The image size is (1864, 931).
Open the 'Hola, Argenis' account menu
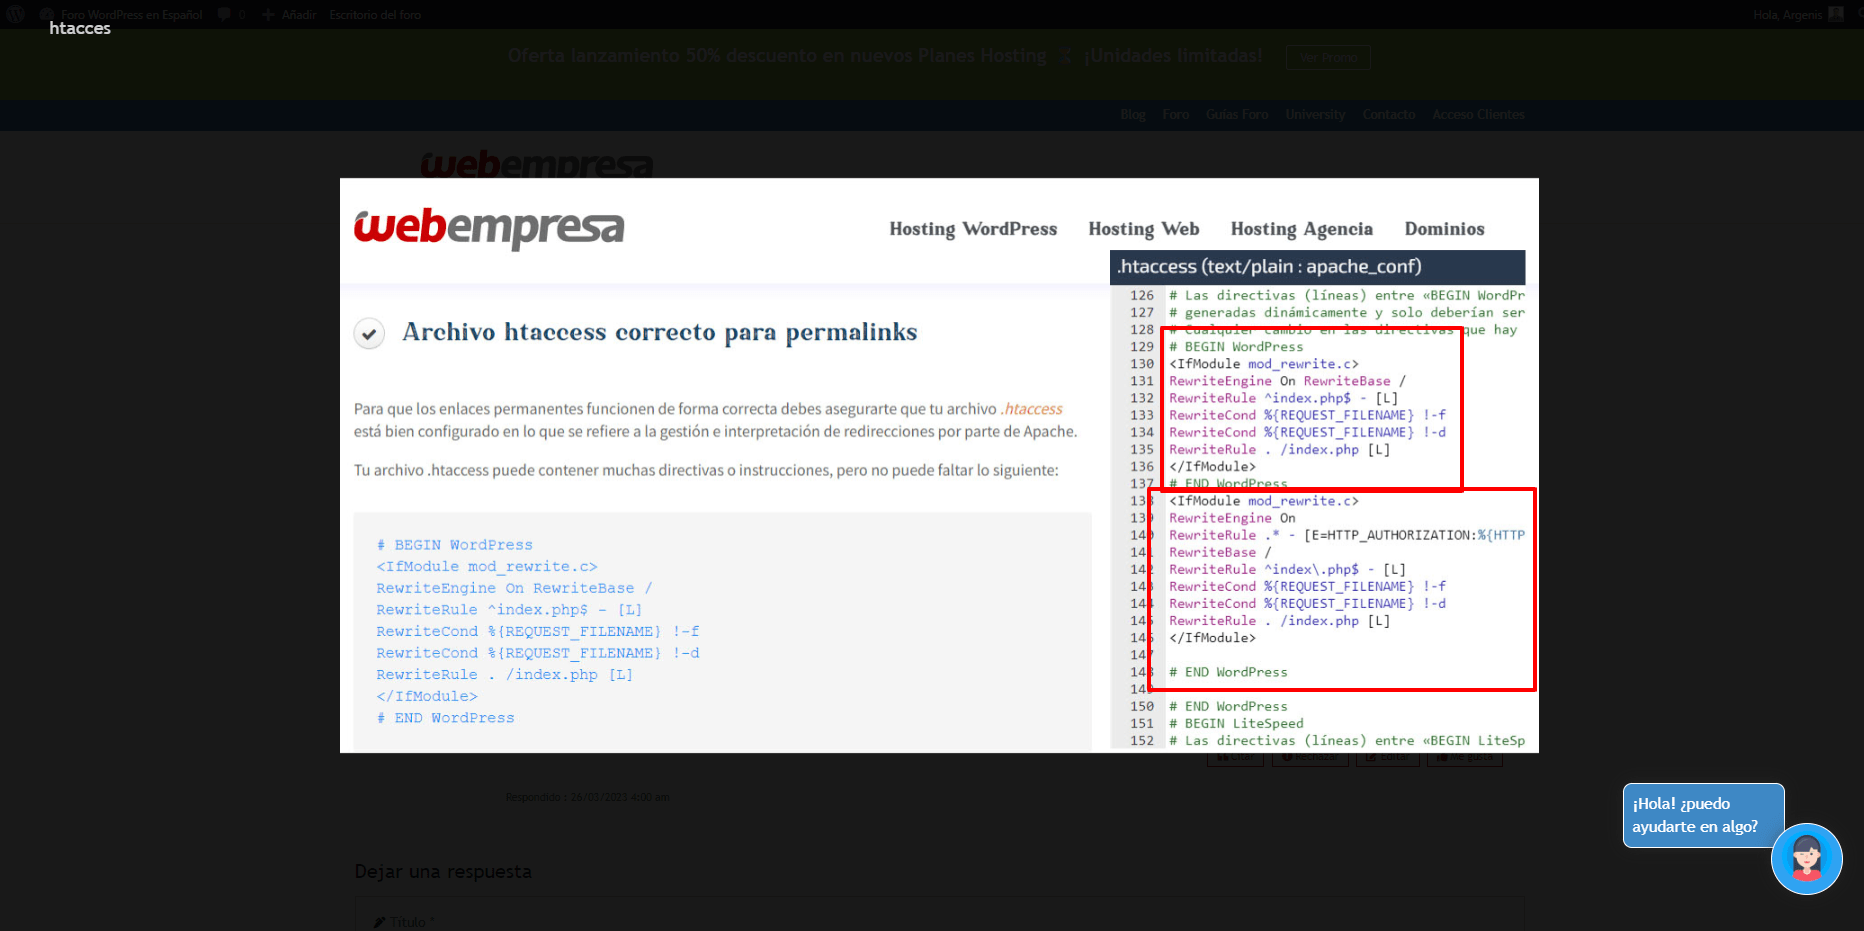point(1797,14)
